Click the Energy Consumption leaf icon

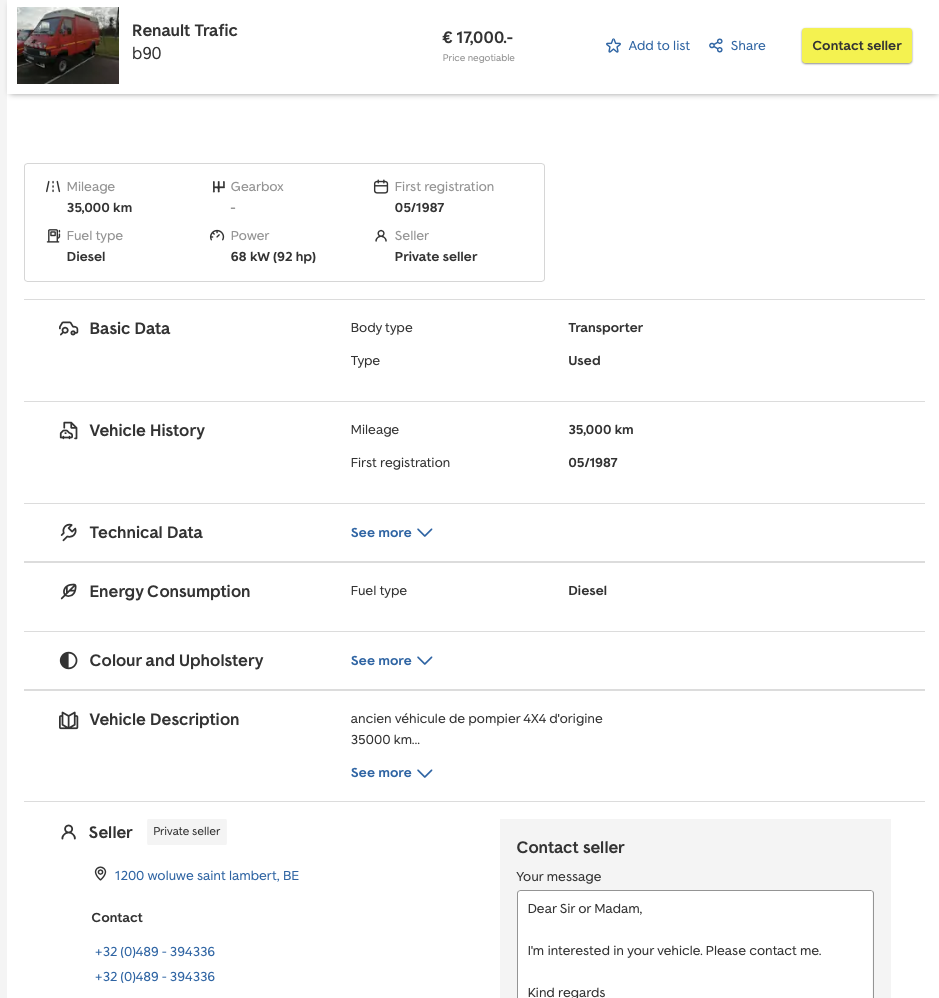click(68, 592)
